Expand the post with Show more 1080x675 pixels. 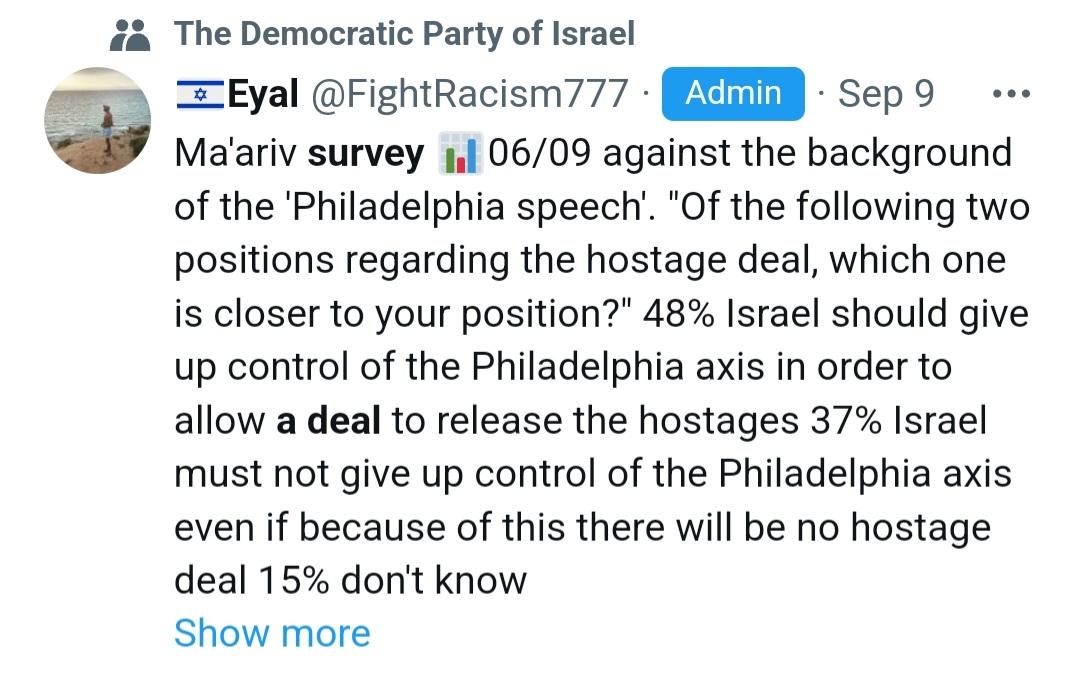coord(272,632)
